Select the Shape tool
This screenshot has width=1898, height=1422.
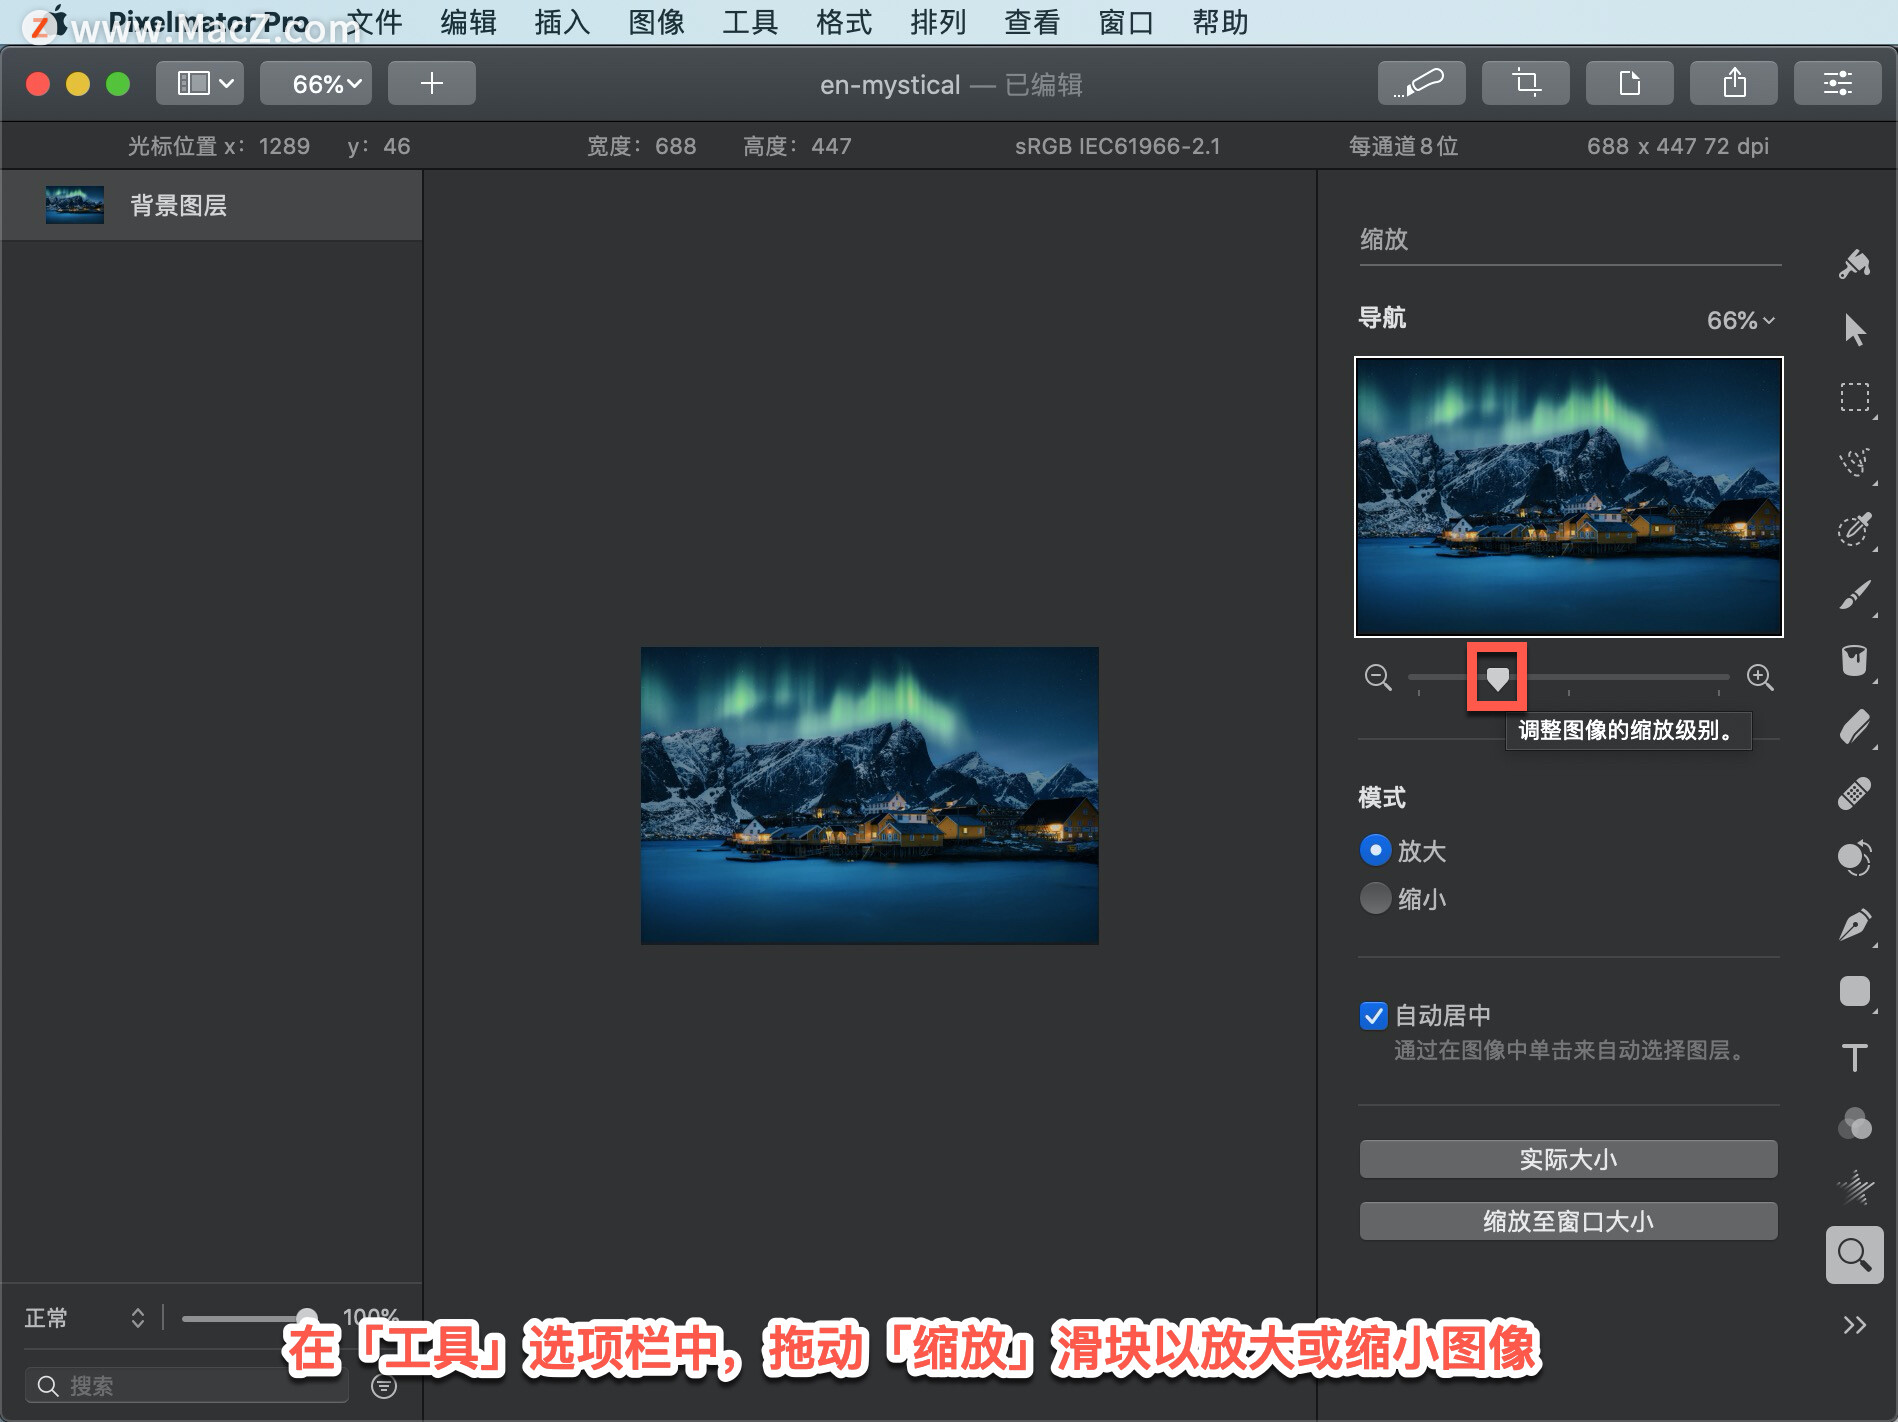[1854, 991]
